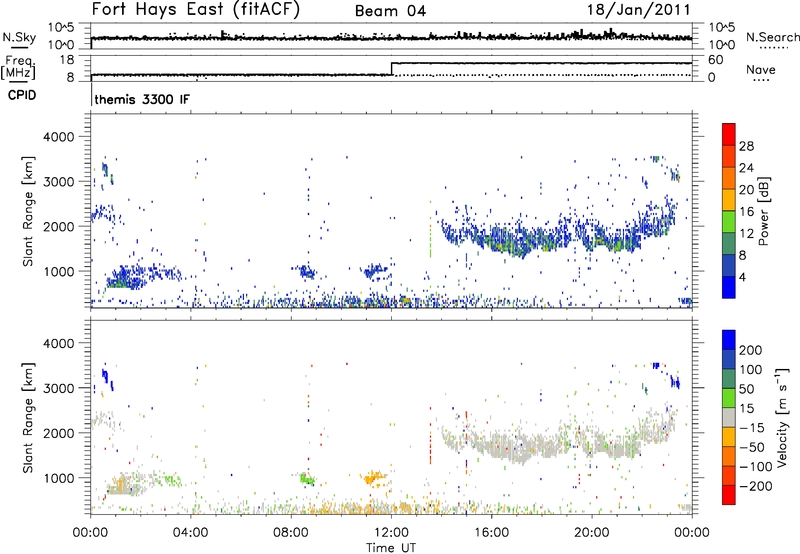Select '4000' tick in the power panel
800x554 pixels.
click(59, 137)
